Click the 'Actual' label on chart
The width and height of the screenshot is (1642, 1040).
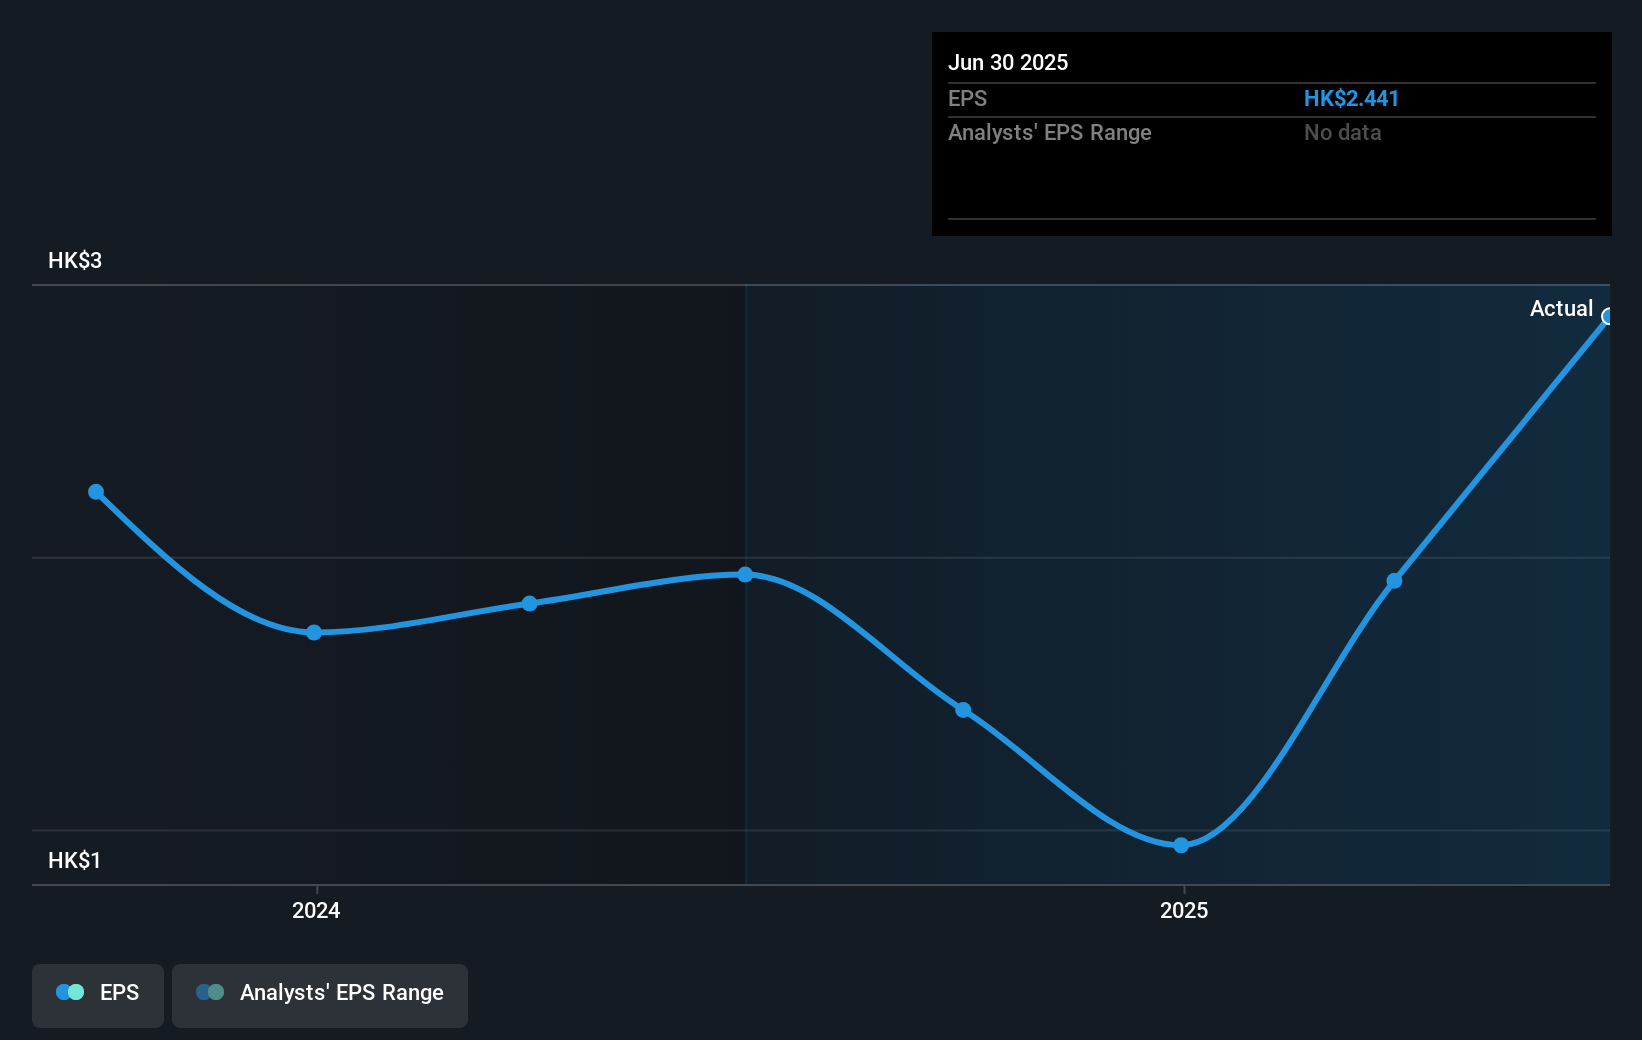[1561, 308]
